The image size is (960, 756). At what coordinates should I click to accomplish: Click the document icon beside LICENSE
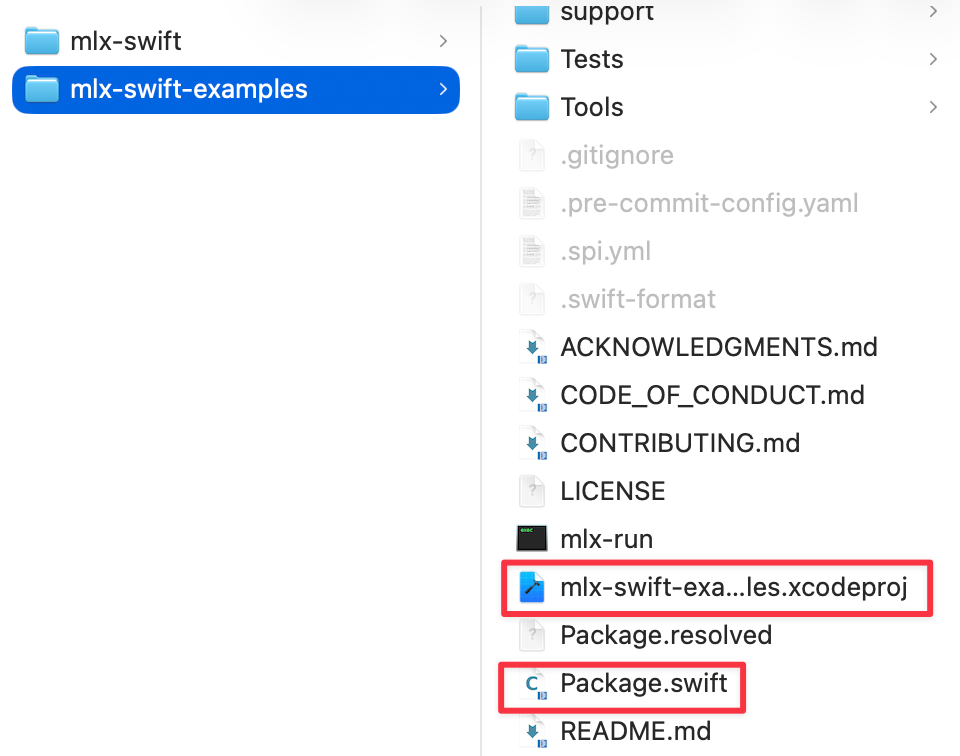[x=531, y=490]
